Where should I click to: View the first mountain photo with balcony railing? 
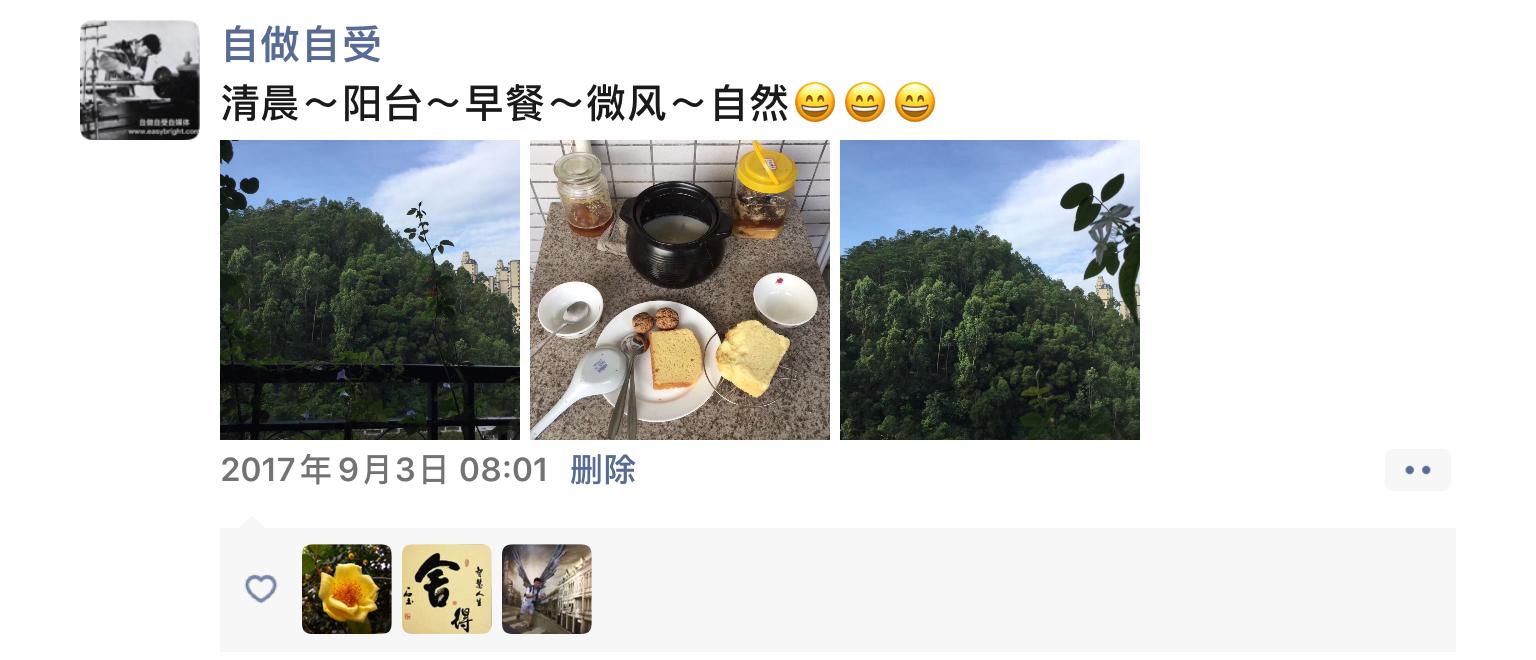tap(370, 290)
